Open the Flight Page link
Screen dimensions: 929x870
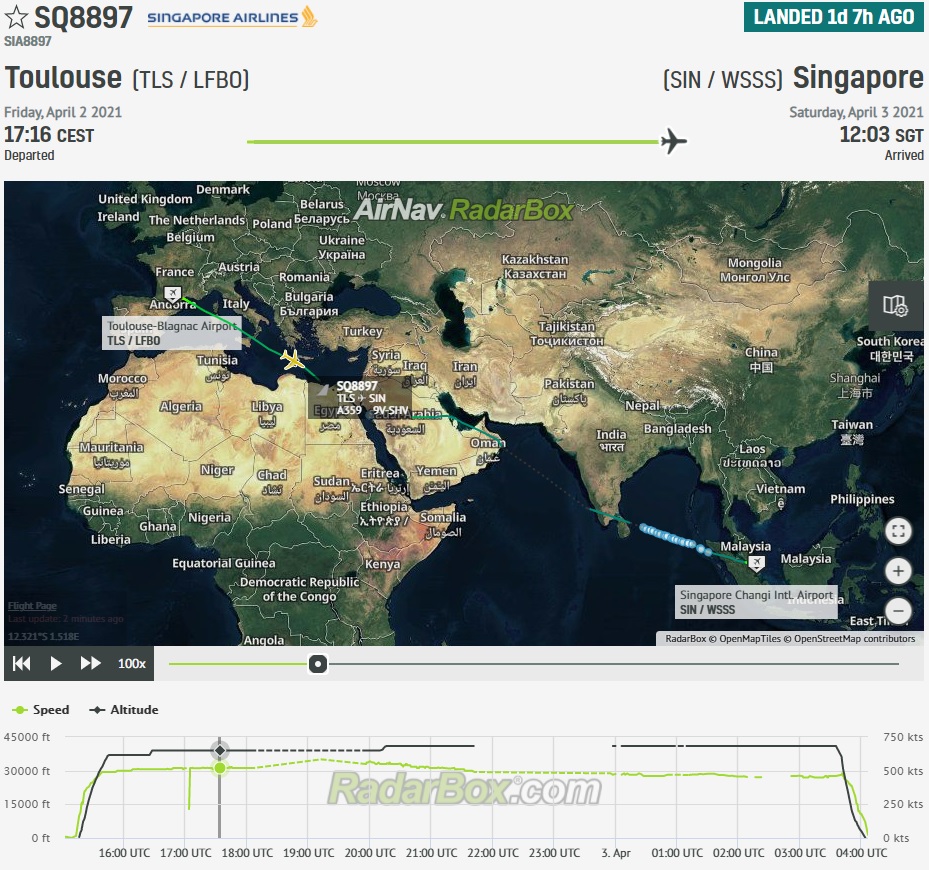[x=32, y=606]
